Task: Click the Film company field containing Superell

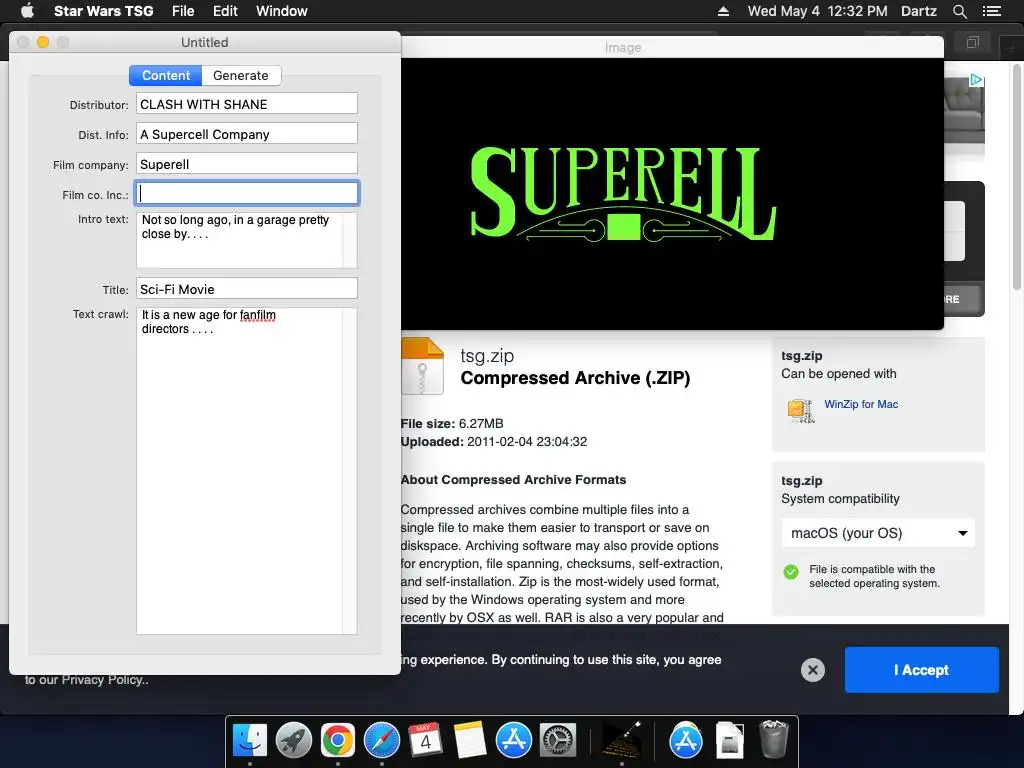Action: (247, 164)
